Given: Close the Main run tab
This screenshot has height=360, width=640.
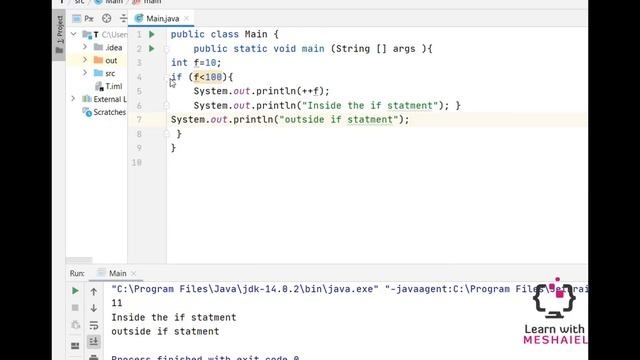Looking at the screenshot, I should point(133,273).
